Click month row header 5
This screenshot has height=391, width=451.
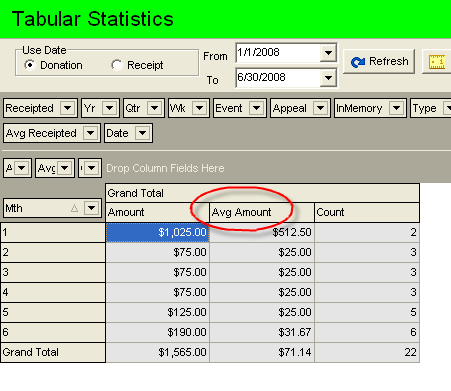(53, 312)
